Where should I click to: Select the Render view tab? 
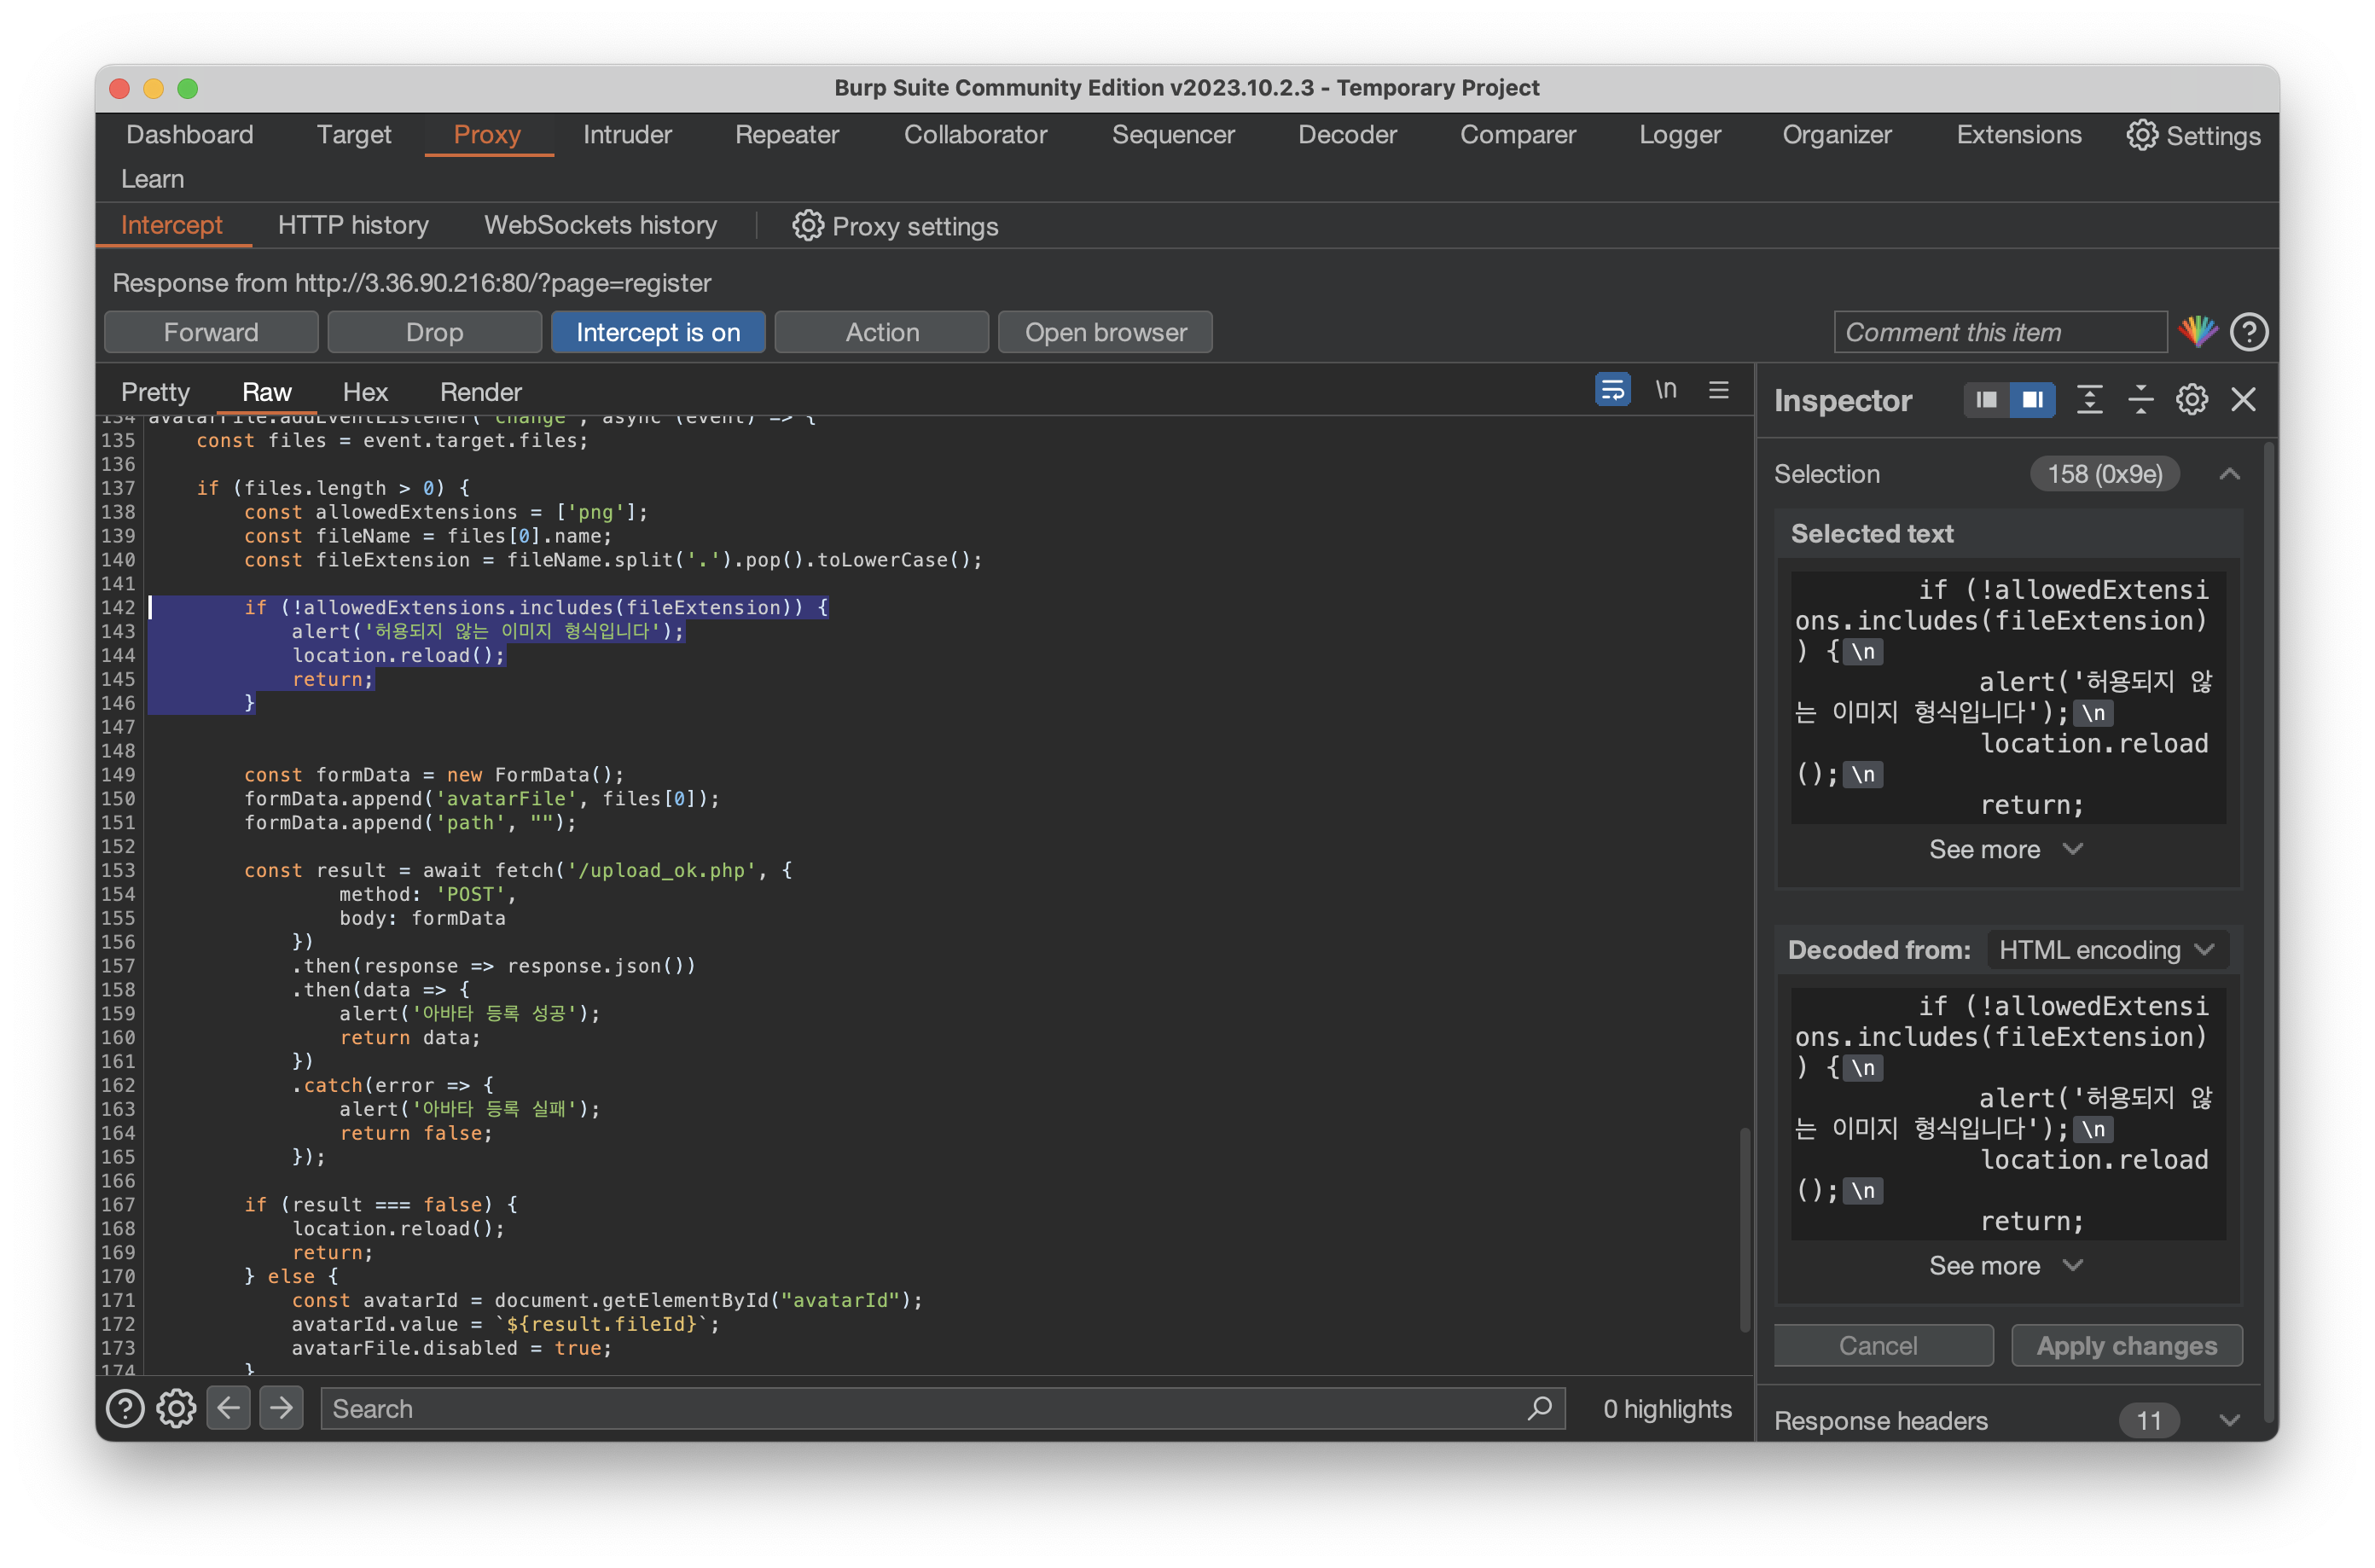pyautogui.click(x=480, y=392)
